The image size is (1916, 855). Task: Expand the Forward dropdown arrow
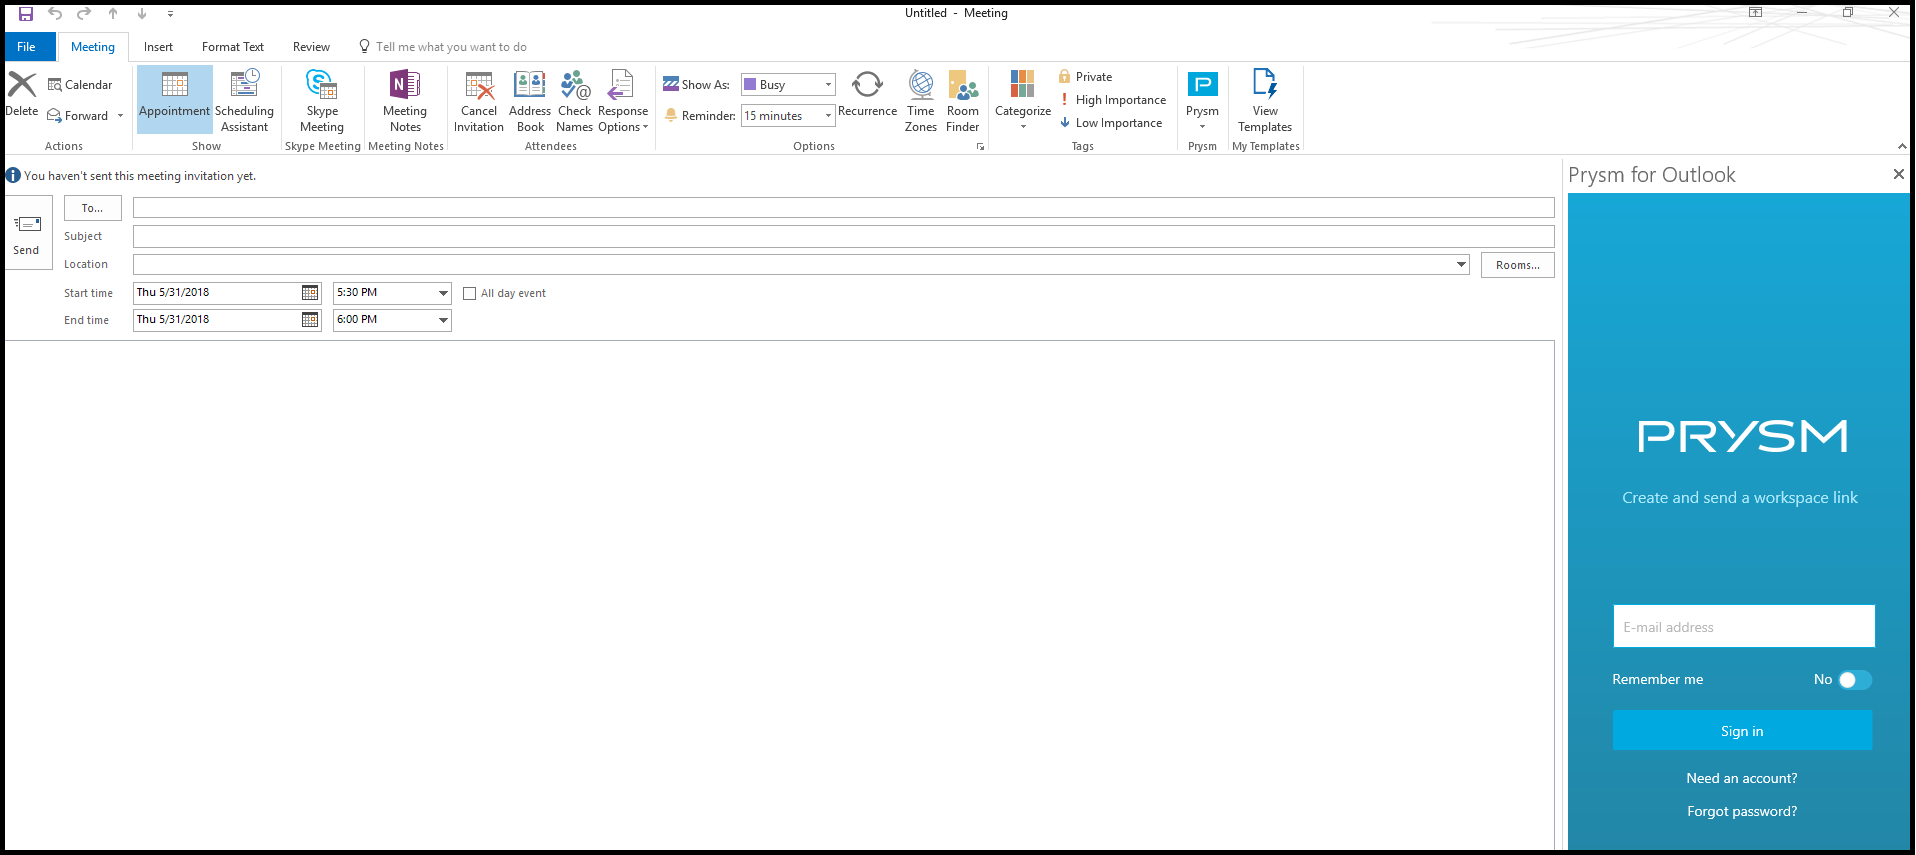[x=121, y=116]
